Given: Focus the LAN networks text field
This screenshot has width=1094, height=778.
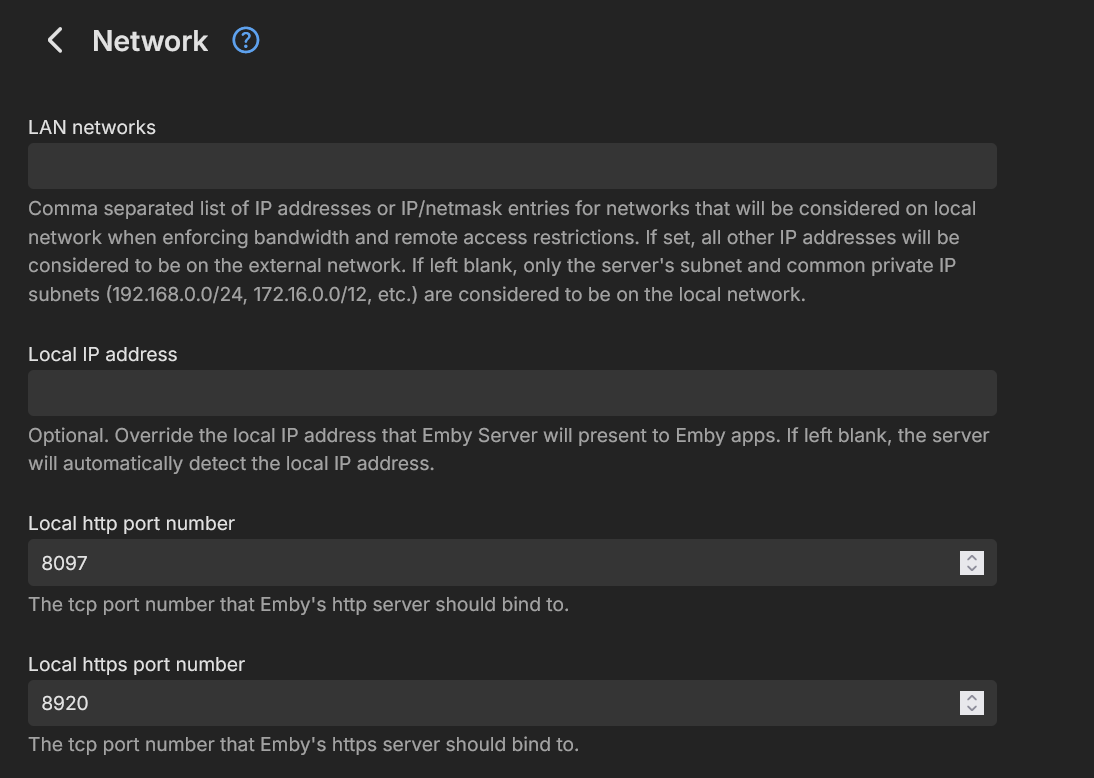Looking at the screenshot, I should (x=512, y=166).
